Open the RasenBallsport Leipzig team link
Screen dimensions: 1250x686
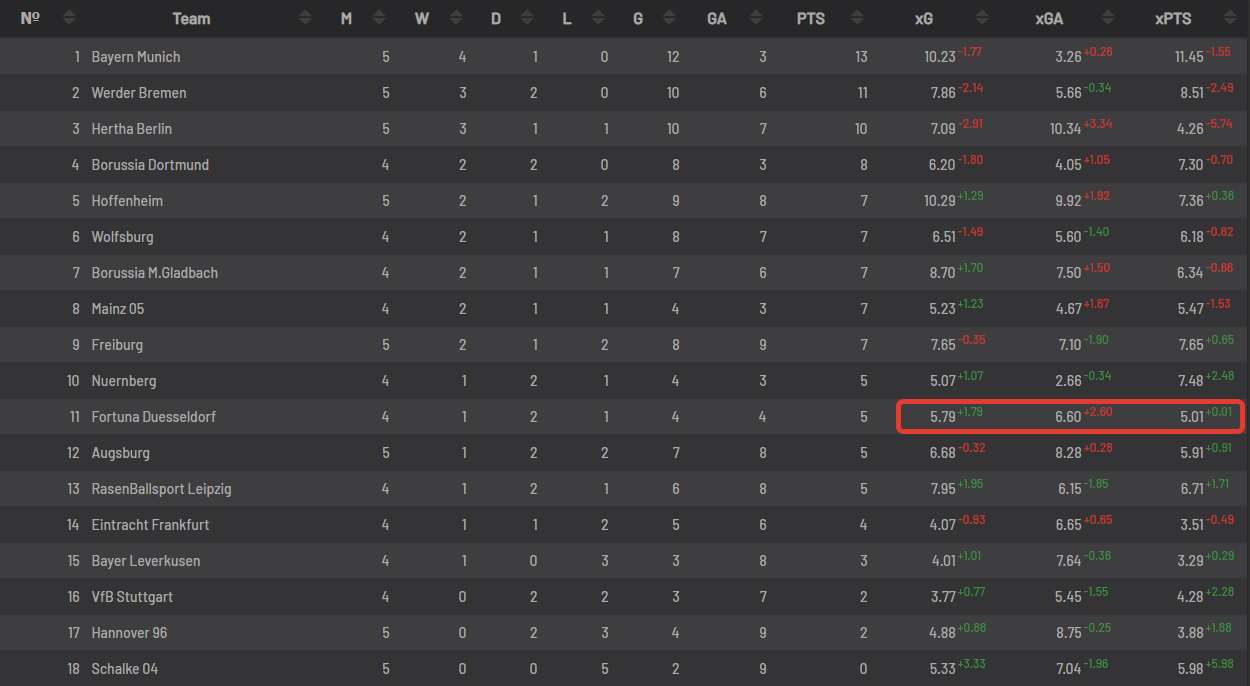pos(161,489)
